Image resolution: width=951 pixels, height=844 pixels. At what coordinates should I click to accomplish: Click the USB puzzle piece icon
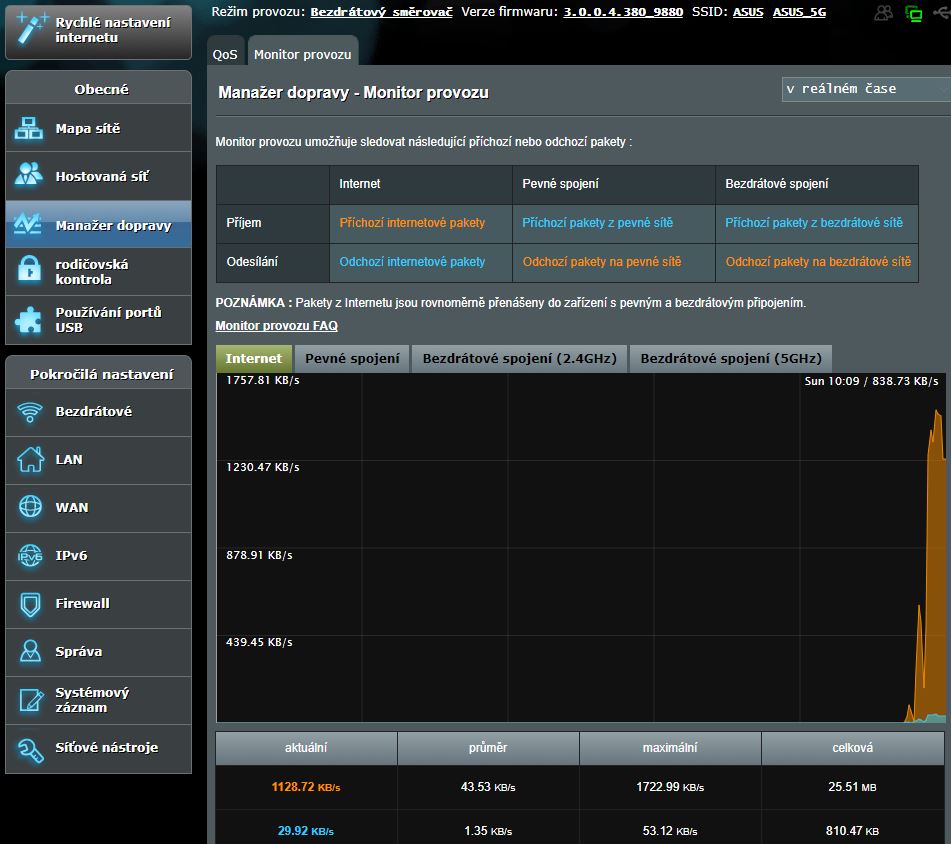pos(29,320)
